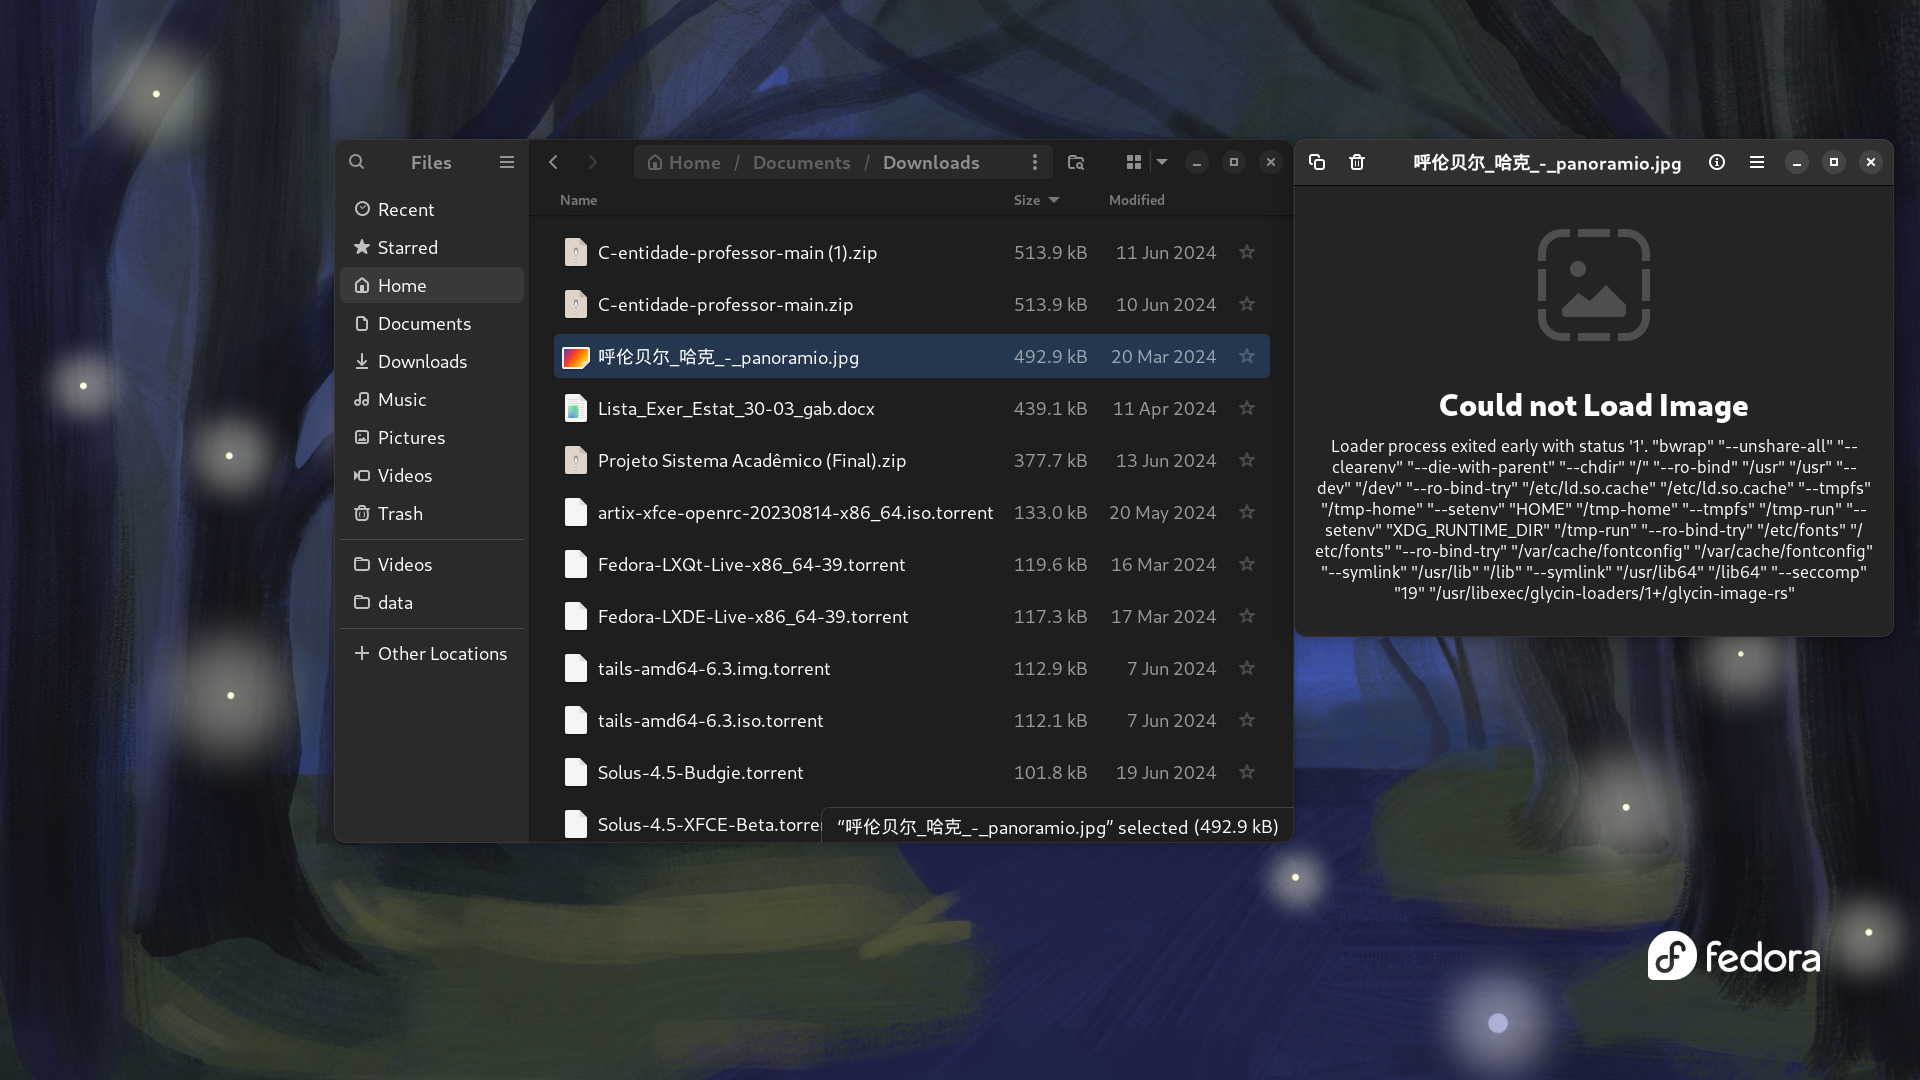Image resolution: width=1920 pixels, height=1080 pixels.
Task: Click the search icon in Files
Action: click(x=356, y=162)
